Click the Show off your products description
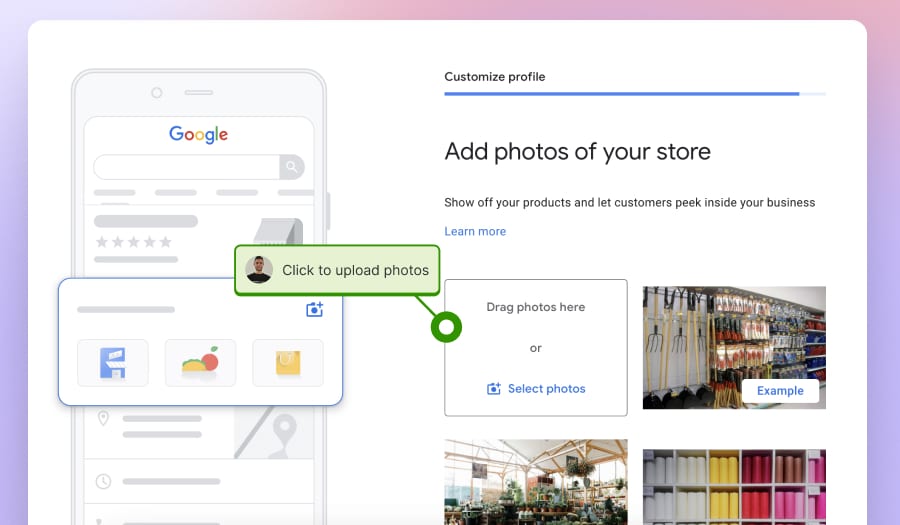 click(x=630, y=203)
